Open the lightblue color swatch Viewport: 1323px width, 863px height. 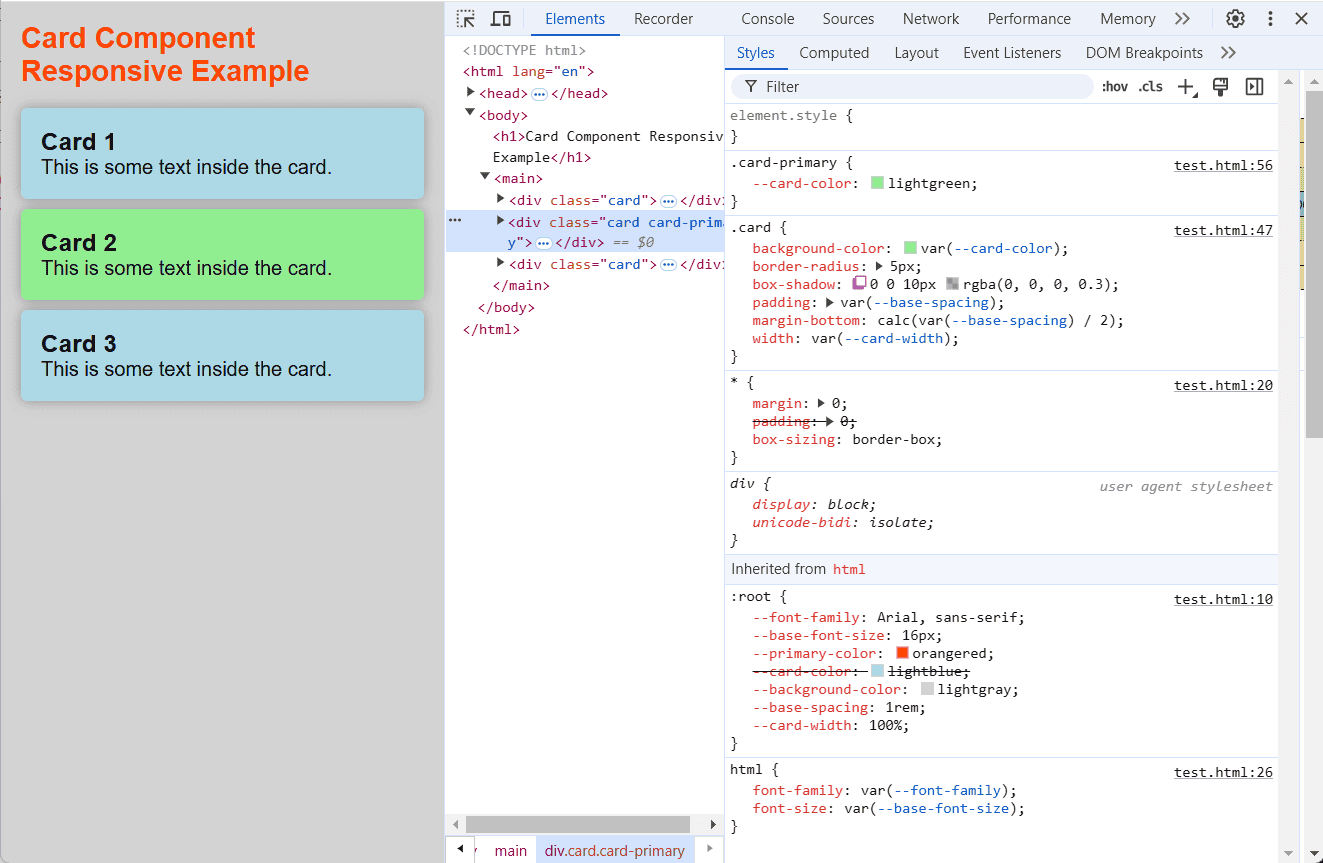877,671
